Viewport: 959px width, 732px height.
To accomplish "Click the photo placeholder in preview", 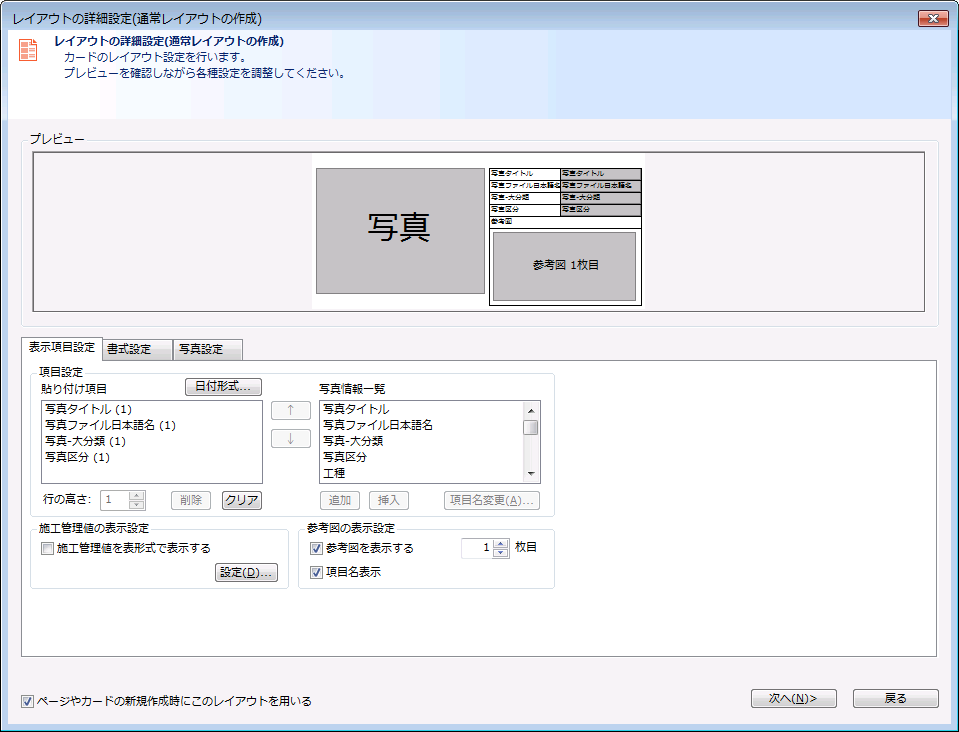I will pos(399,230).
